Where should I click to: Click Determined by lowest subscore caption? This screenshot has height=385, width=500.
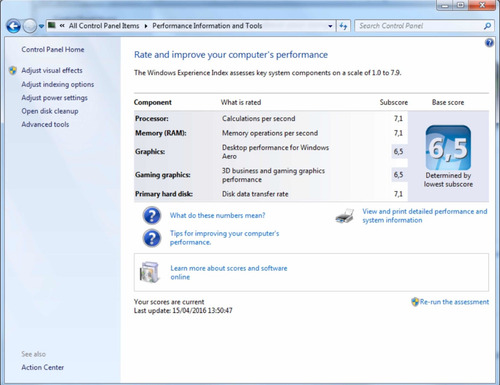448,180
